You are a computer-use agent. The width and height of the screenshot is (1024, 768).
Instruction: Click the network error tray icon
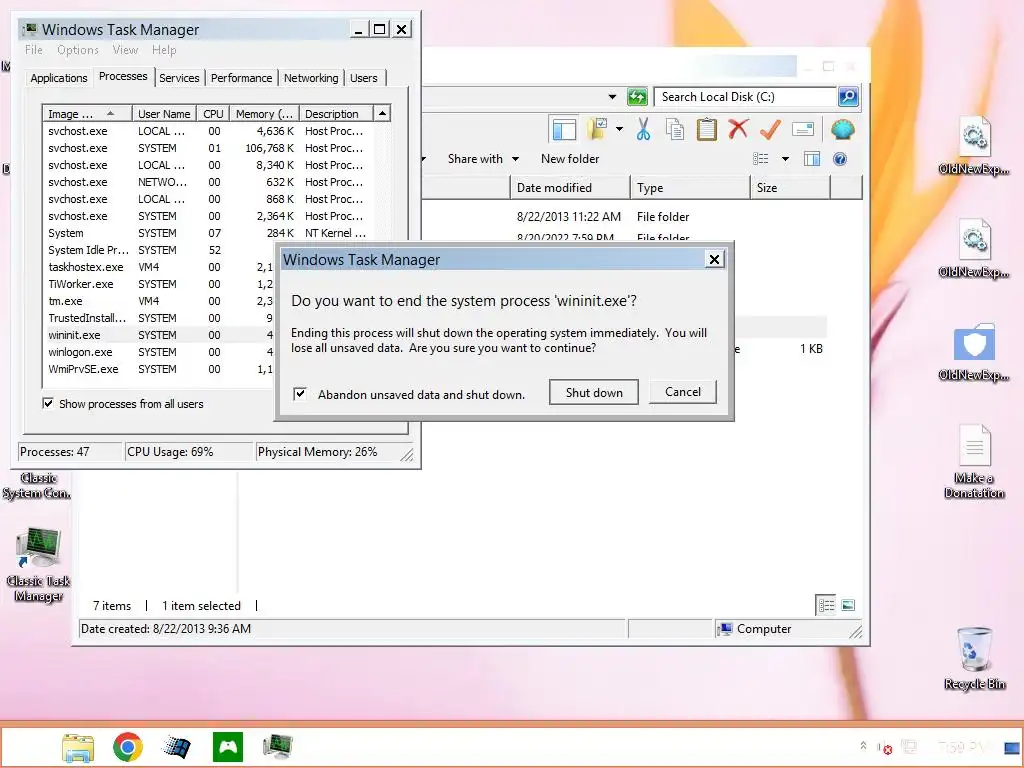point(884,748)
